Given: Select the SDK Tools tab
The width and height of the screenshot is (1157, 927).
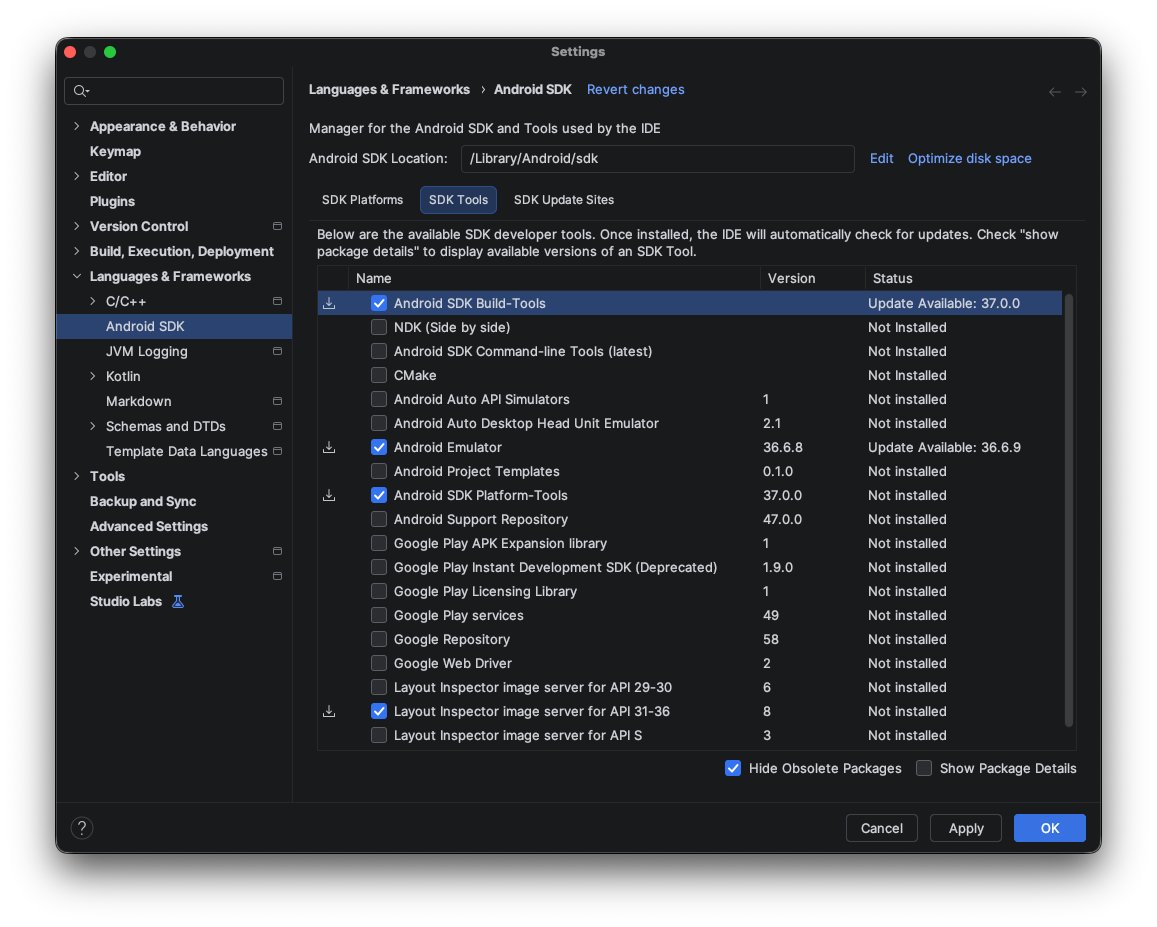Looking at the screenshot, I should point(458,200).
